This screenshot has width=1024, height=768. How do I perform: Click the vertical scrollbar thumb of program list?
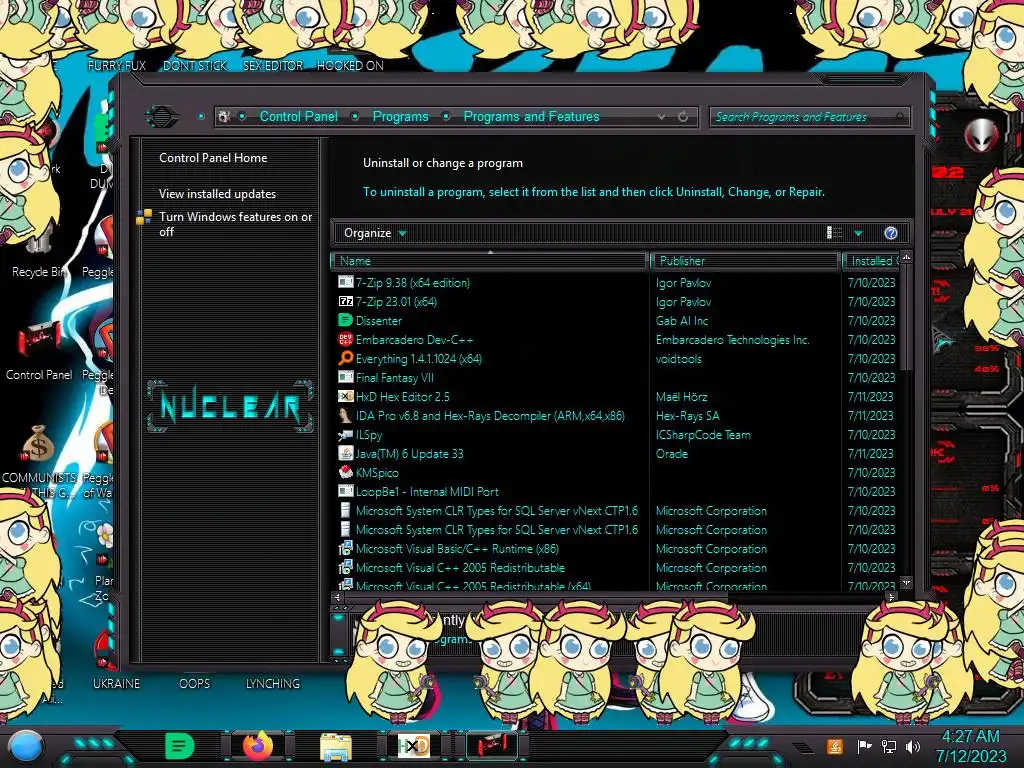(x=905, y=317)
